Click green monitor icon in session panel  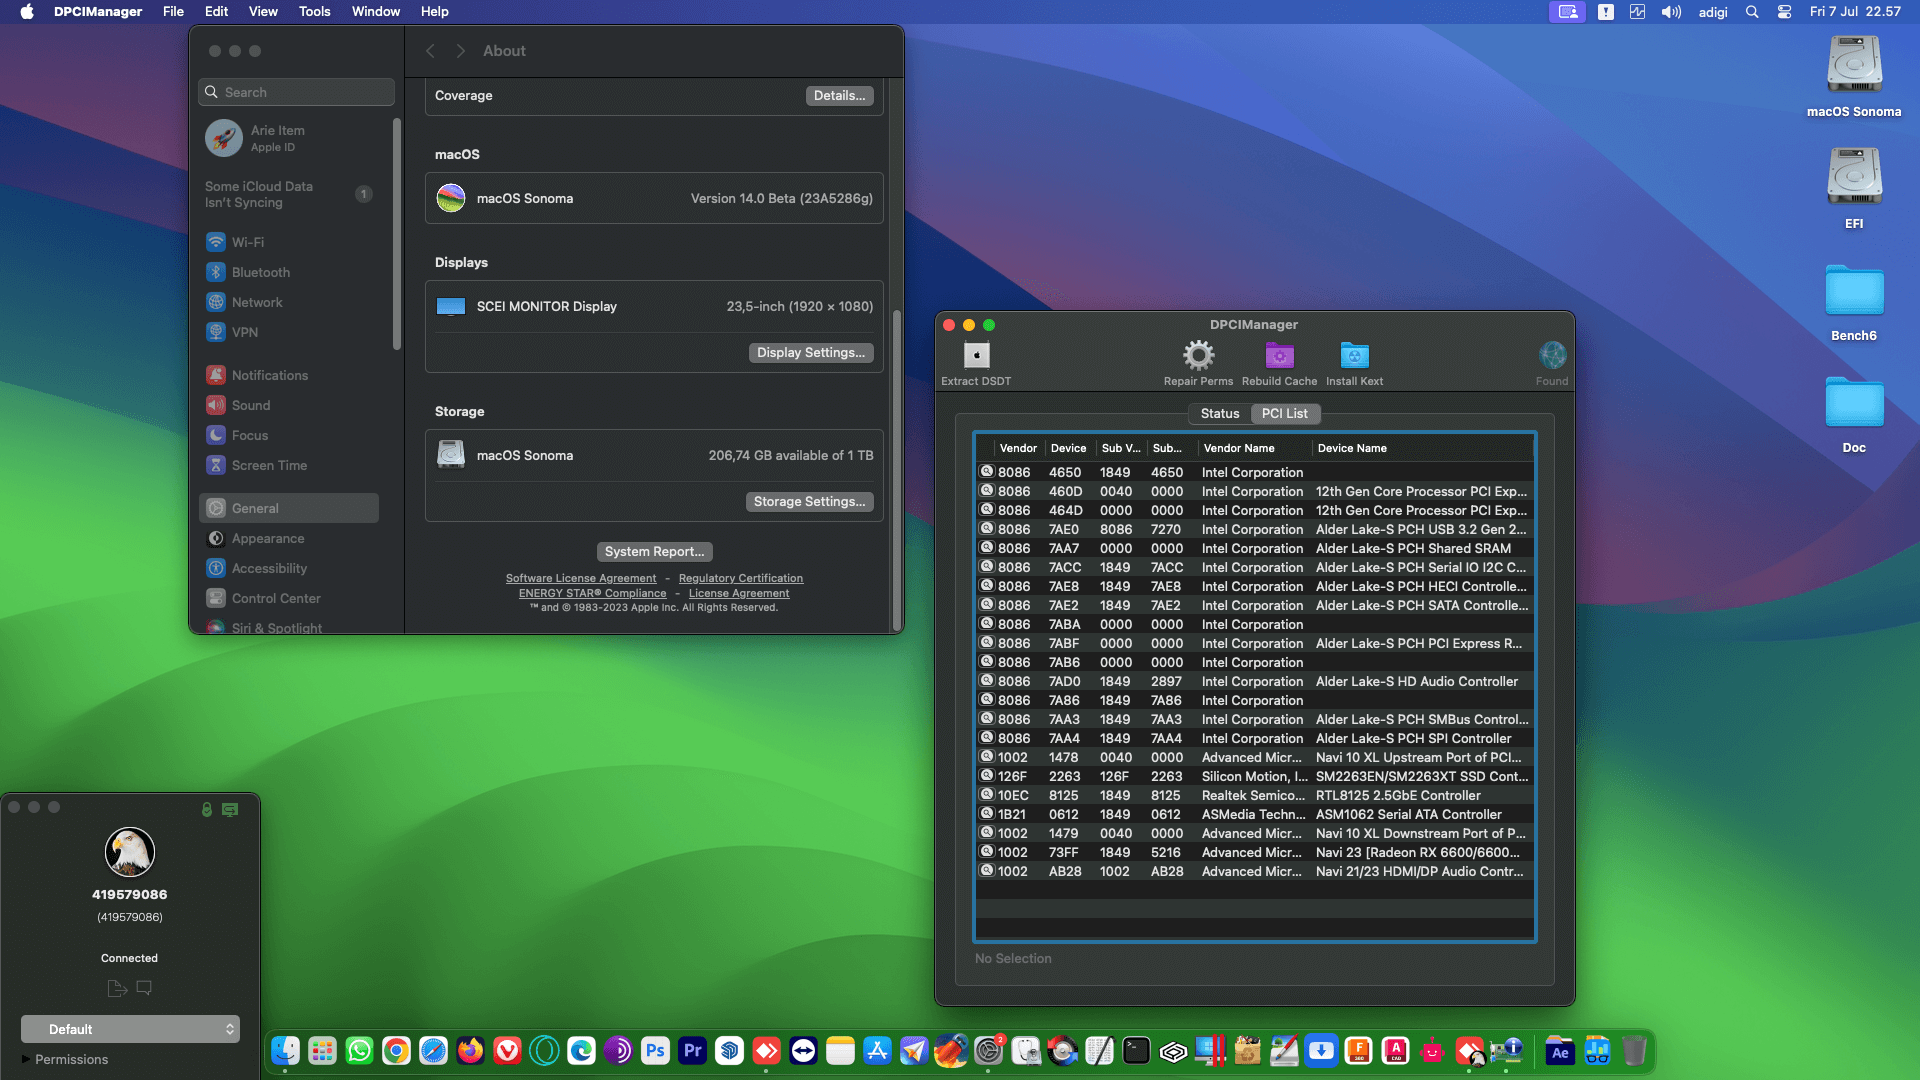pos(230,809)
